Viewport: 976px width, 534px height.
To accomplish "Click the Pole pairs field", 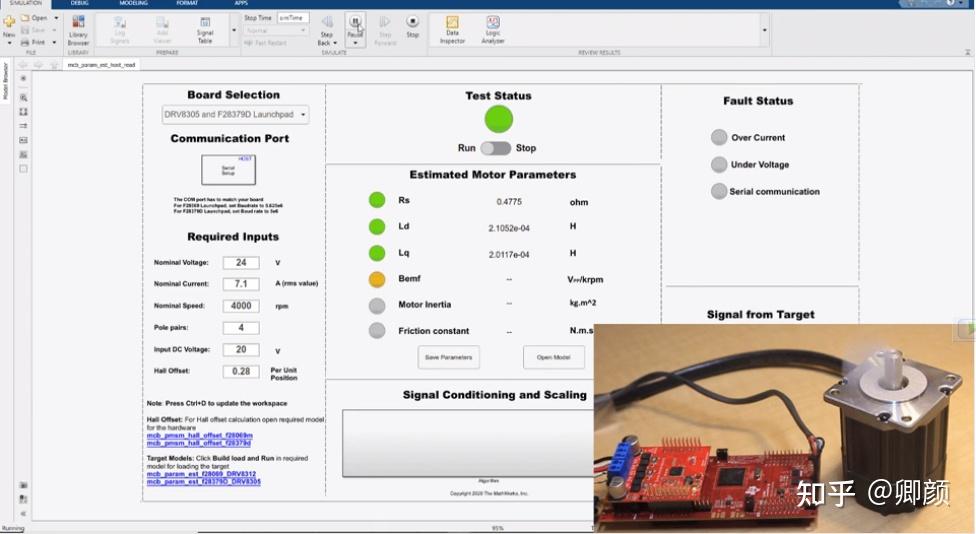I will pyautogui.click(x=241, y=327).
